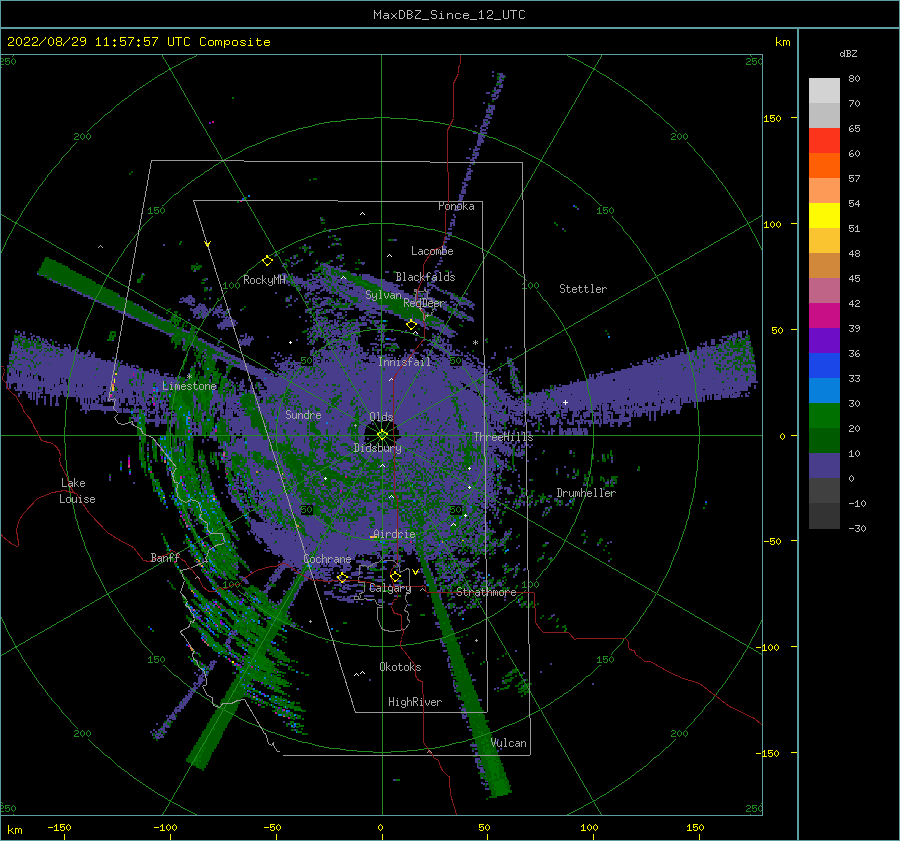
Task: Click the ThreeHills label
Action: tap(503, 437)
